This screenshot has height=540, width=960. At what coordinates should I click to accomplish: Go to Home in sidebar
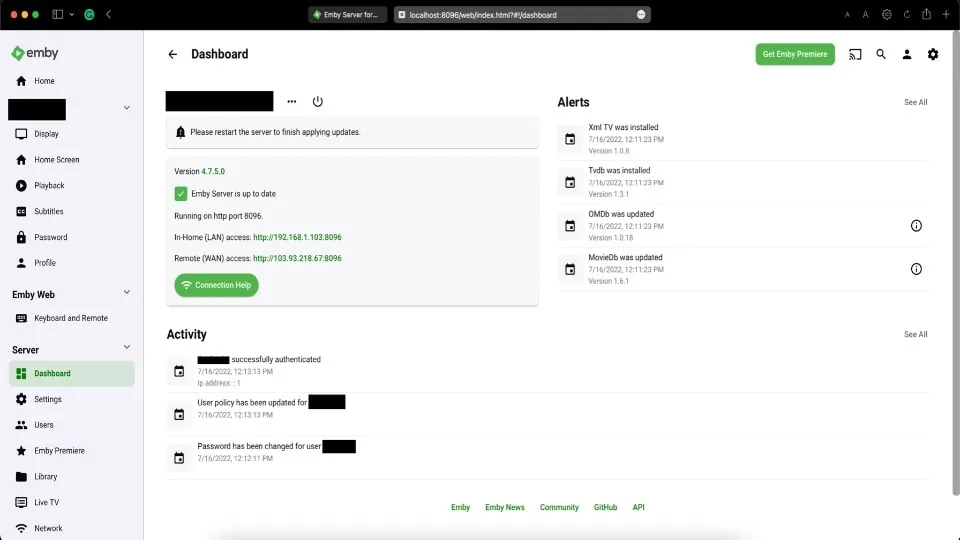72,81
